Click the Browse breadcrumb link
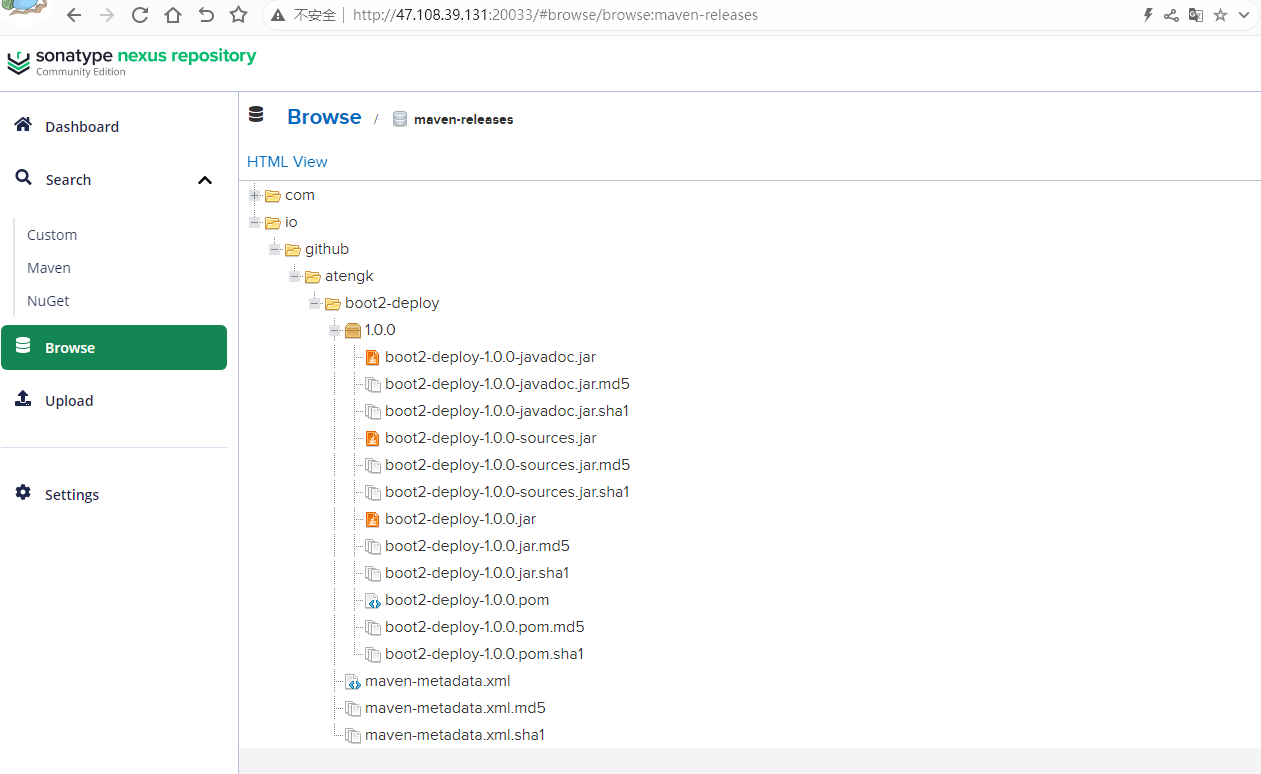This screenshot has width=1261, height=774. pyautogui.click(x=324, y=117)
